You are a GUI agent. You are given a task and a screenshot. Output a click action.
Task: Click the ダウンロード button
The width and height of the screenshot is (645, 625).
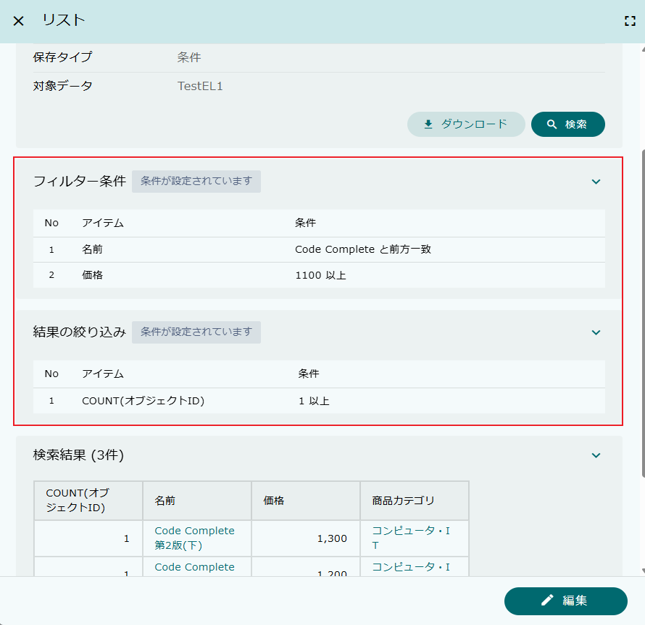click(x=466, y=124)
